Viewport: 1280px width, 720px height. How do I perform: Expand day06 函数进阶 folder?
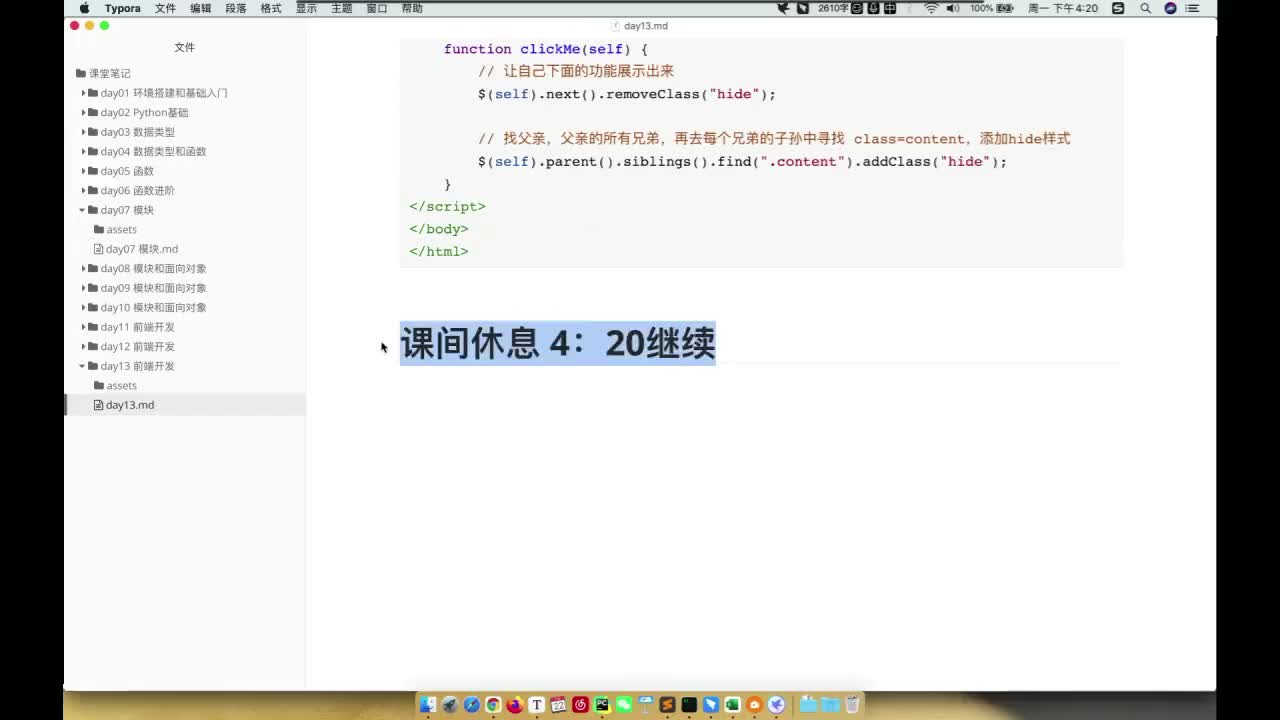point(84,191)
